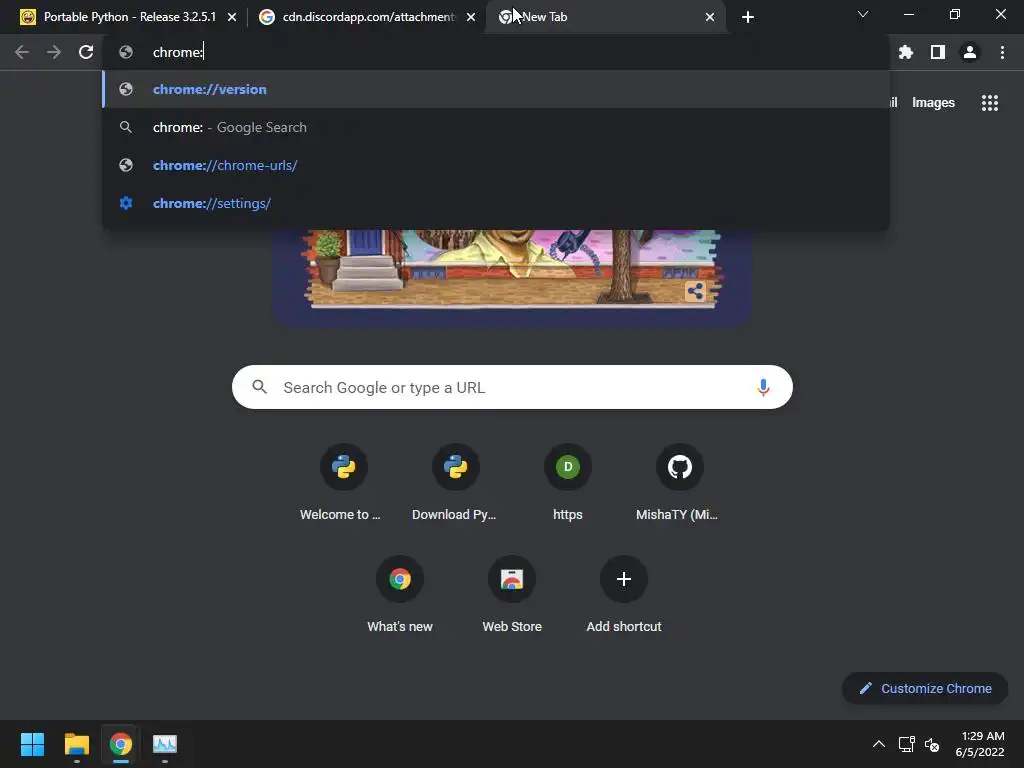Click Chrome icon in the taskbar
This screenshot has width=1024, height=768.
(x=121, y=744)
